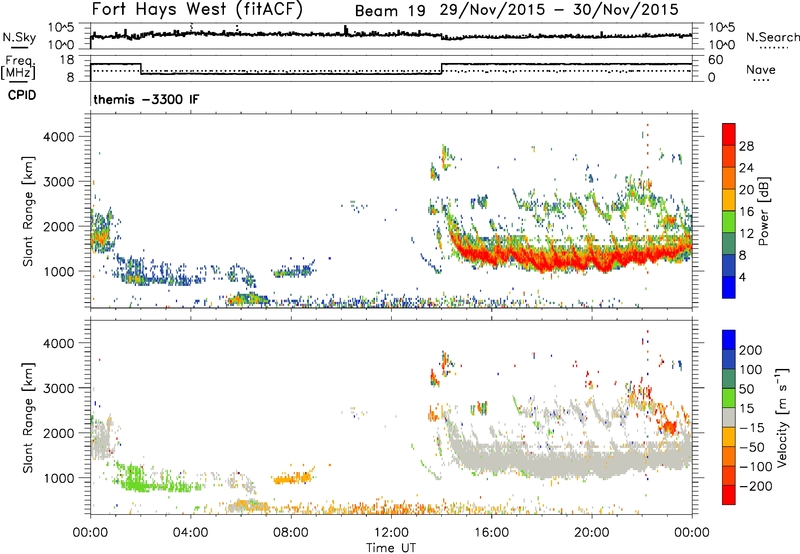Screen dimensions: 800x554
Task: Click the 'Power [dB]' colorbar label
Action: click(763, 211)
